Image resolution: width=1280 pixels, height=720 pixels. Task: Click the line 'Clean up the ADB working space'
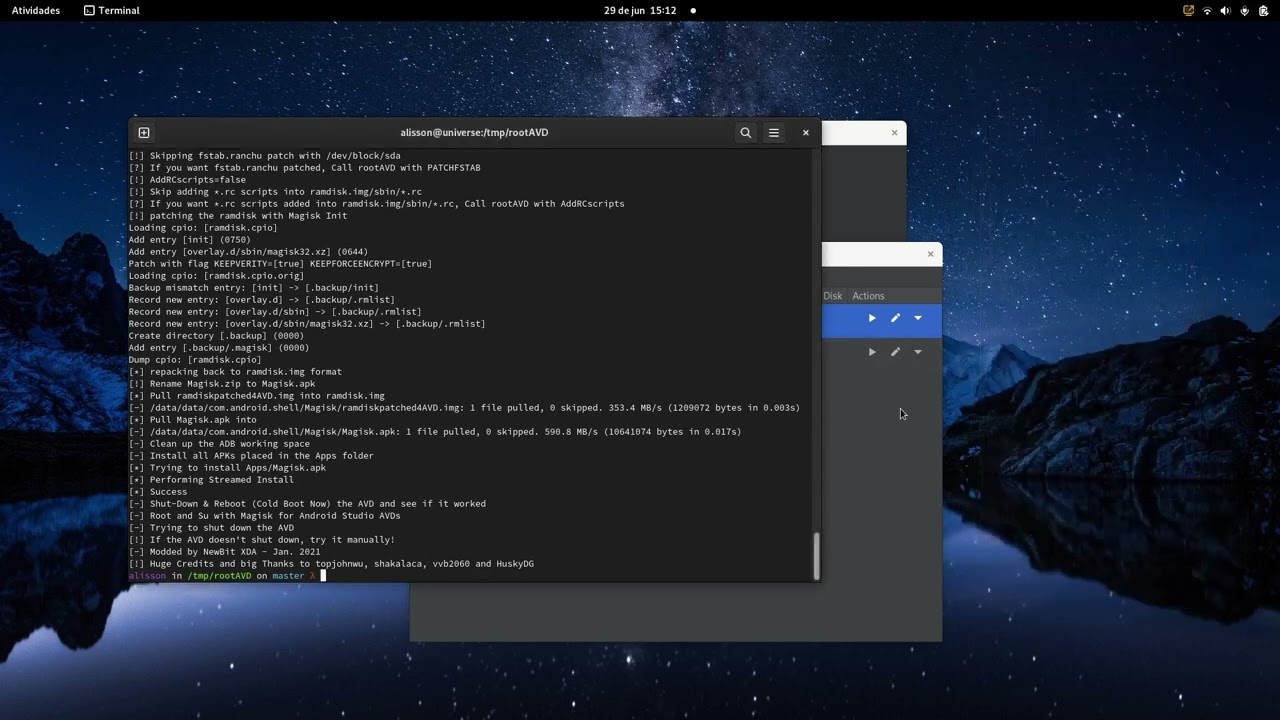[230, 444]
